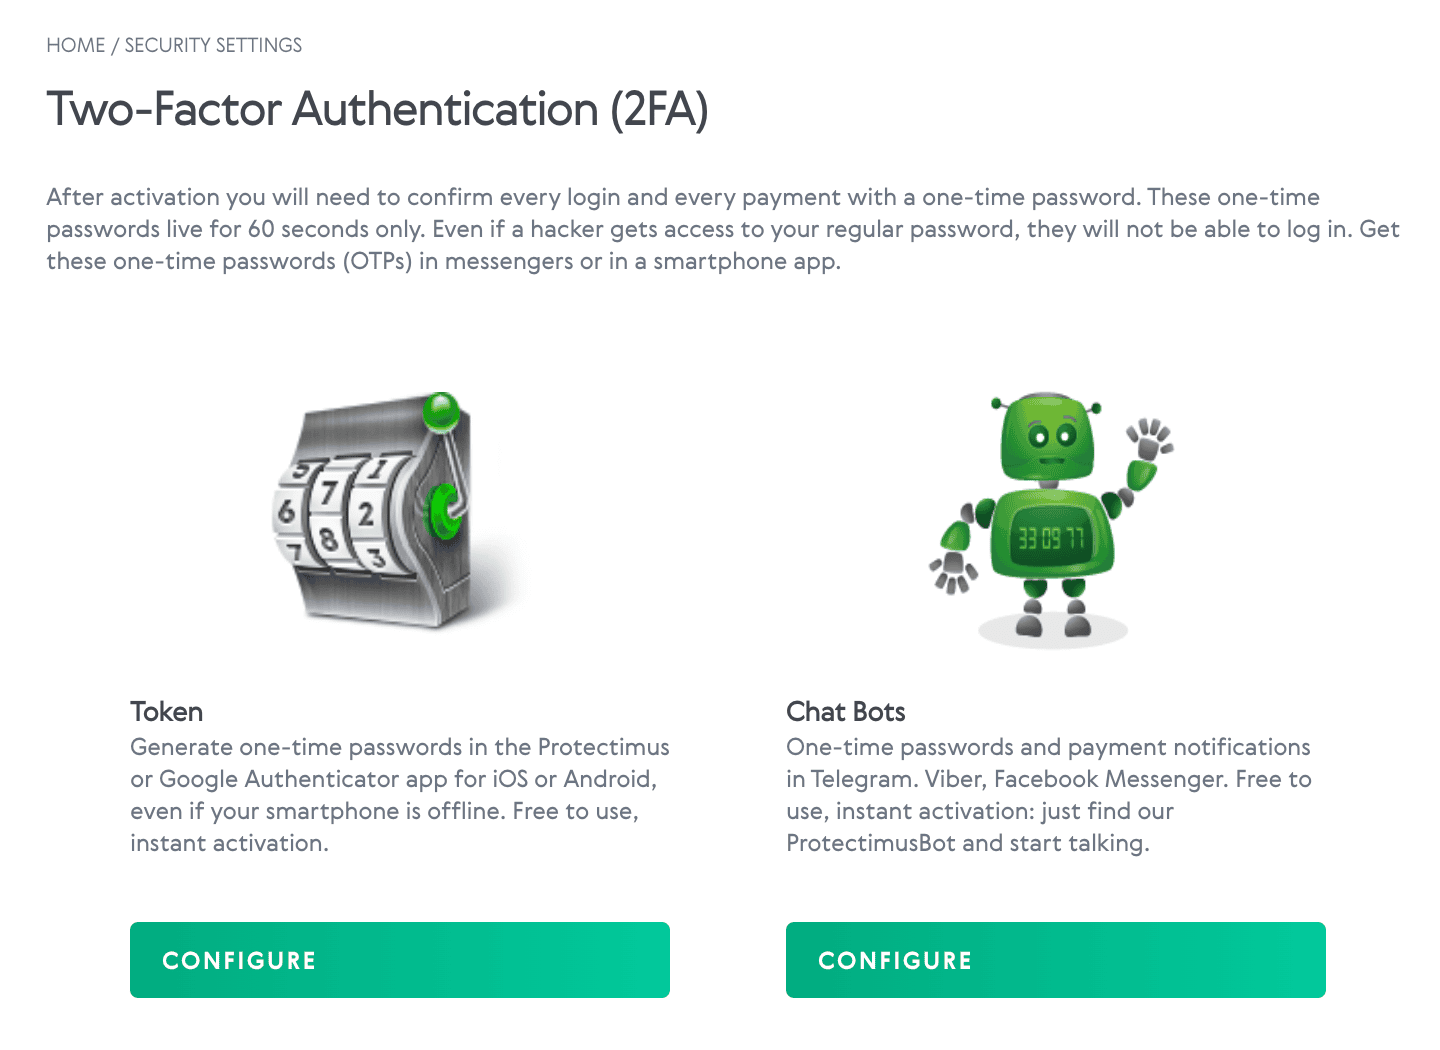Click the intro paragraph about one-time passwords
Viewport: 1440px width, 1050px height.
[x=722, y=229]
